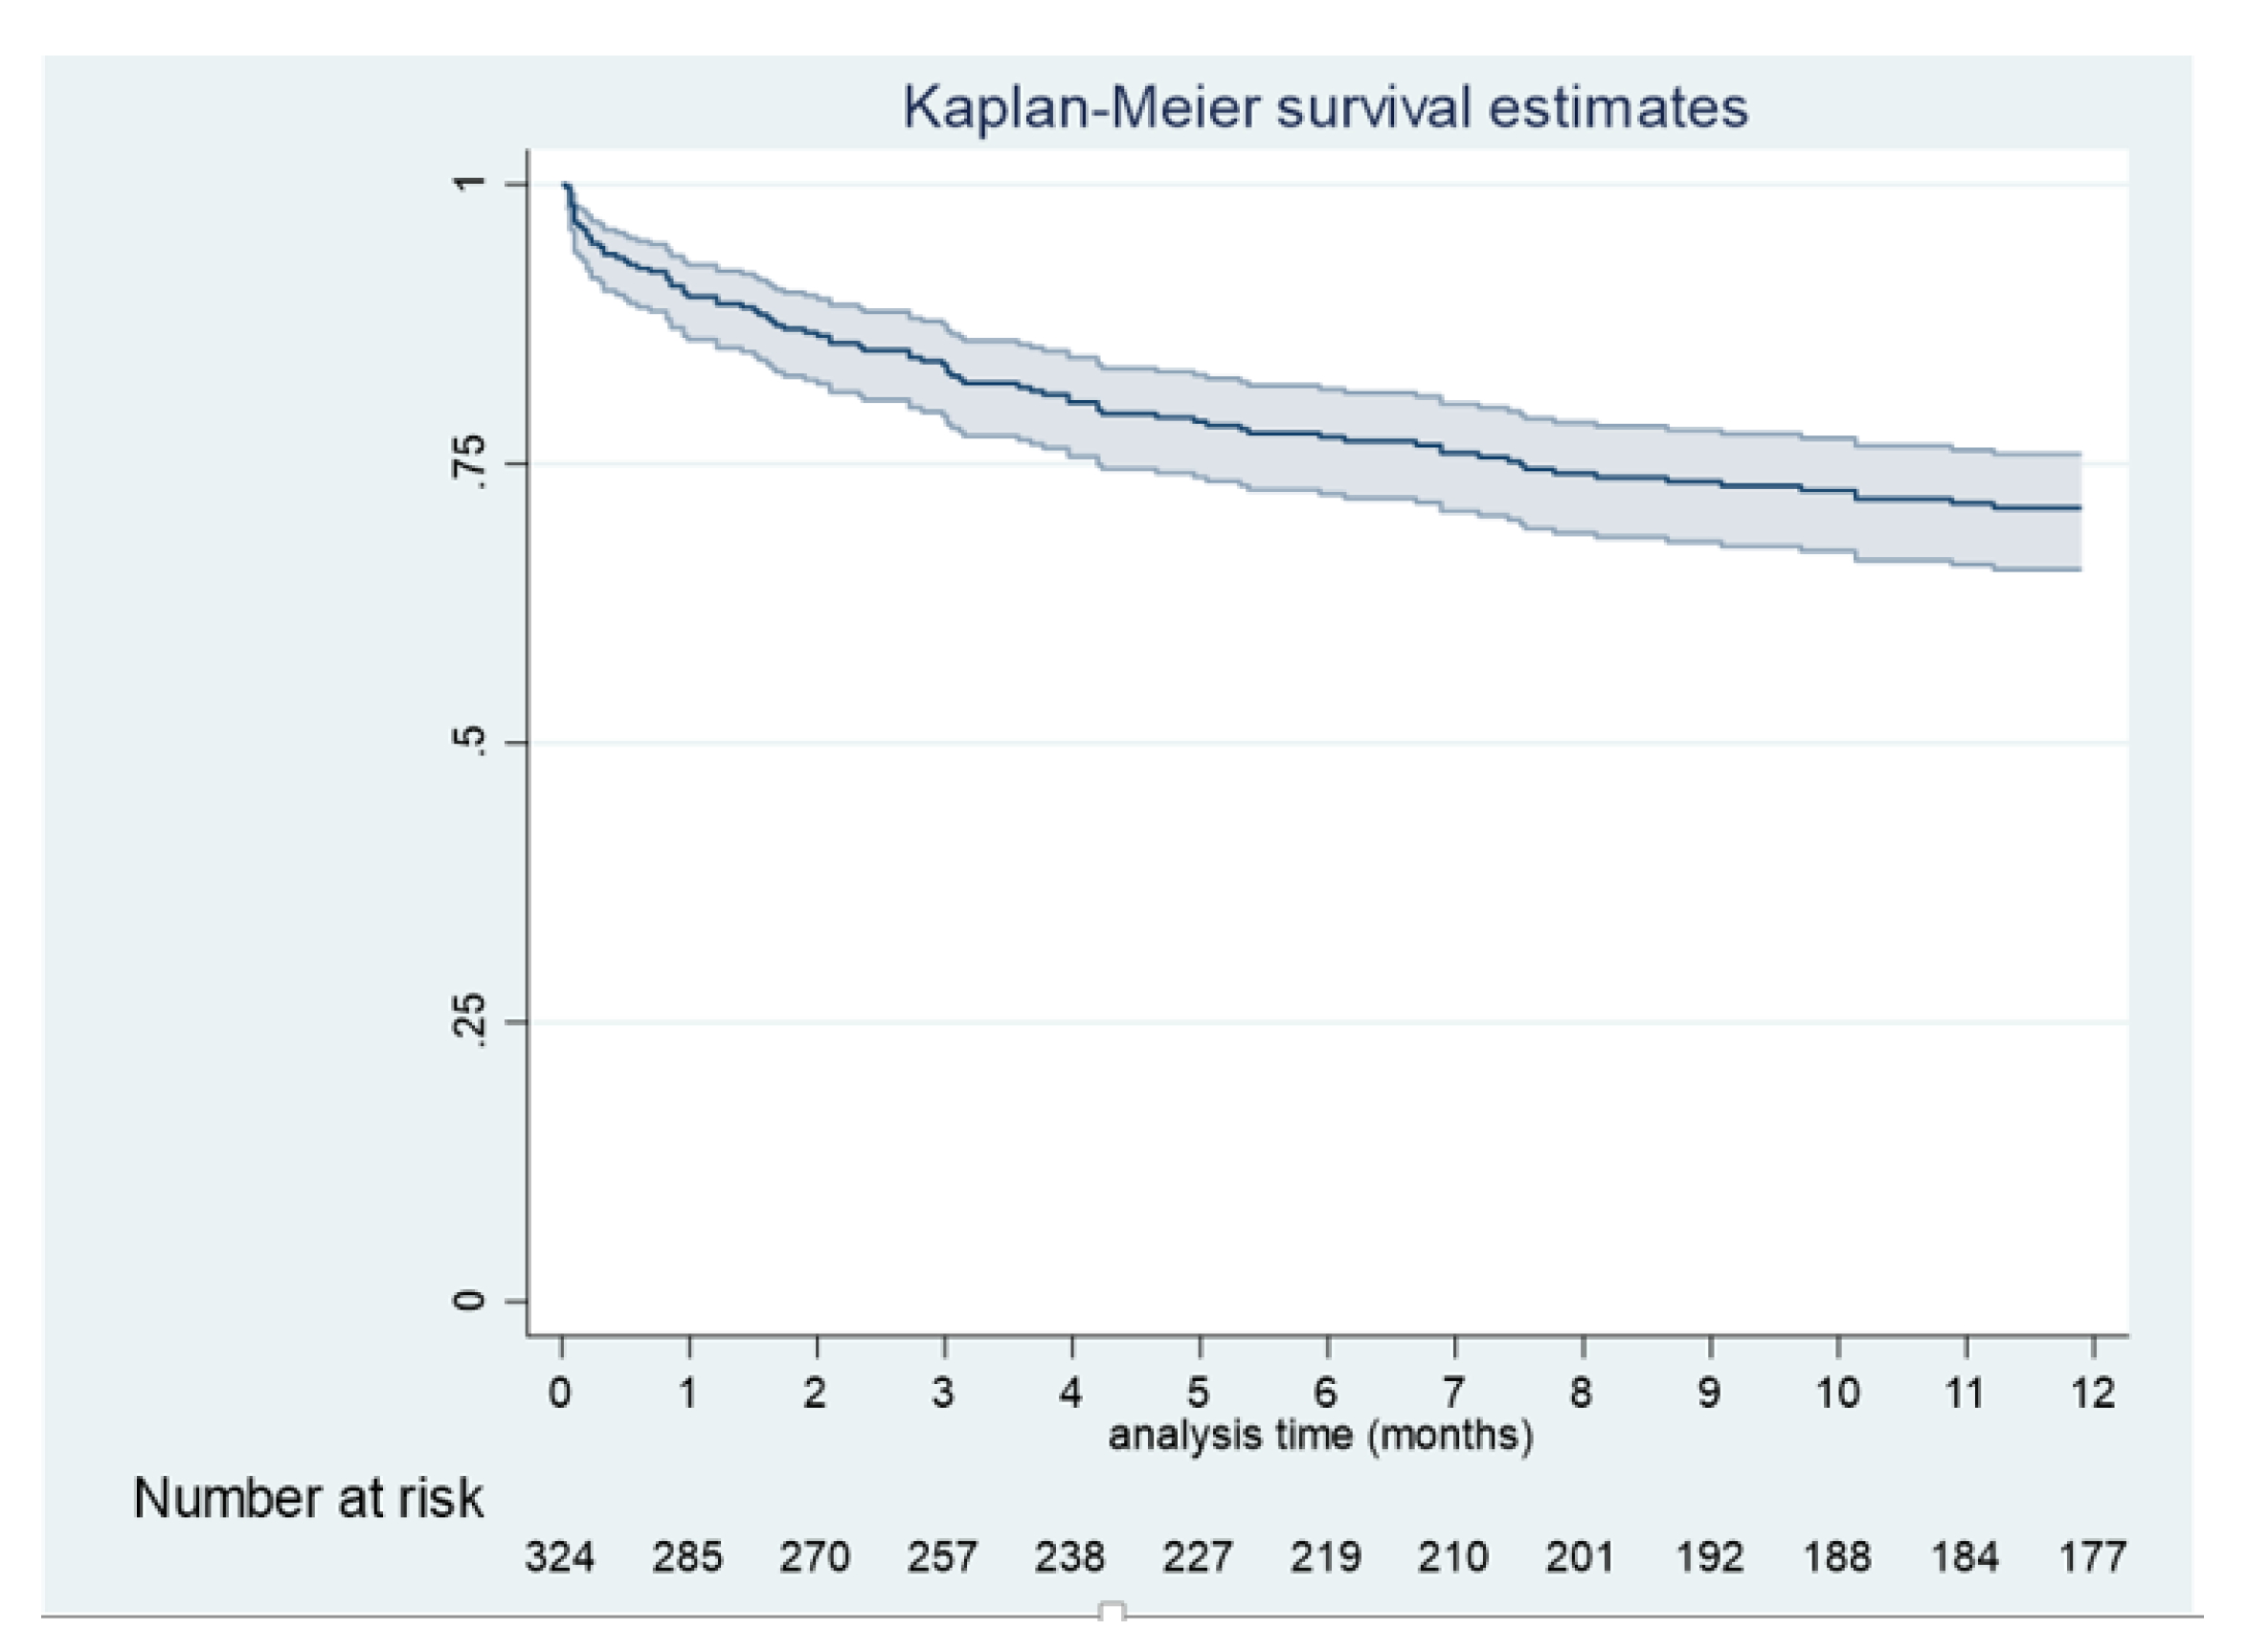Image resolution: width=2248 pixels, height=1652 pixels.
Task: Select the 285 at-risk value
Action: click(x=687, y=1557)
